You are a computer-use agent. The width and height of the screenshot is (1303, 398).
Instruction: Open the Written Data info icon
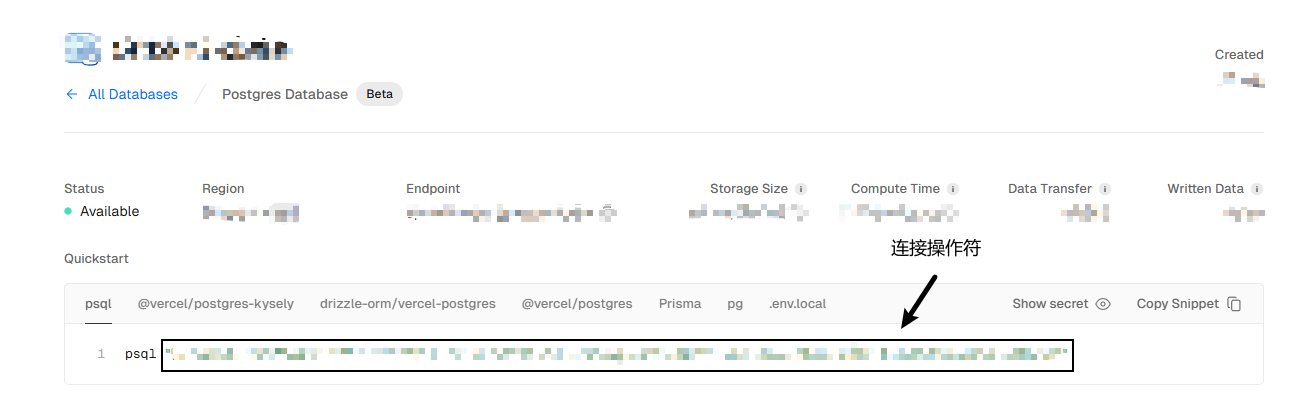[1257, 188]
